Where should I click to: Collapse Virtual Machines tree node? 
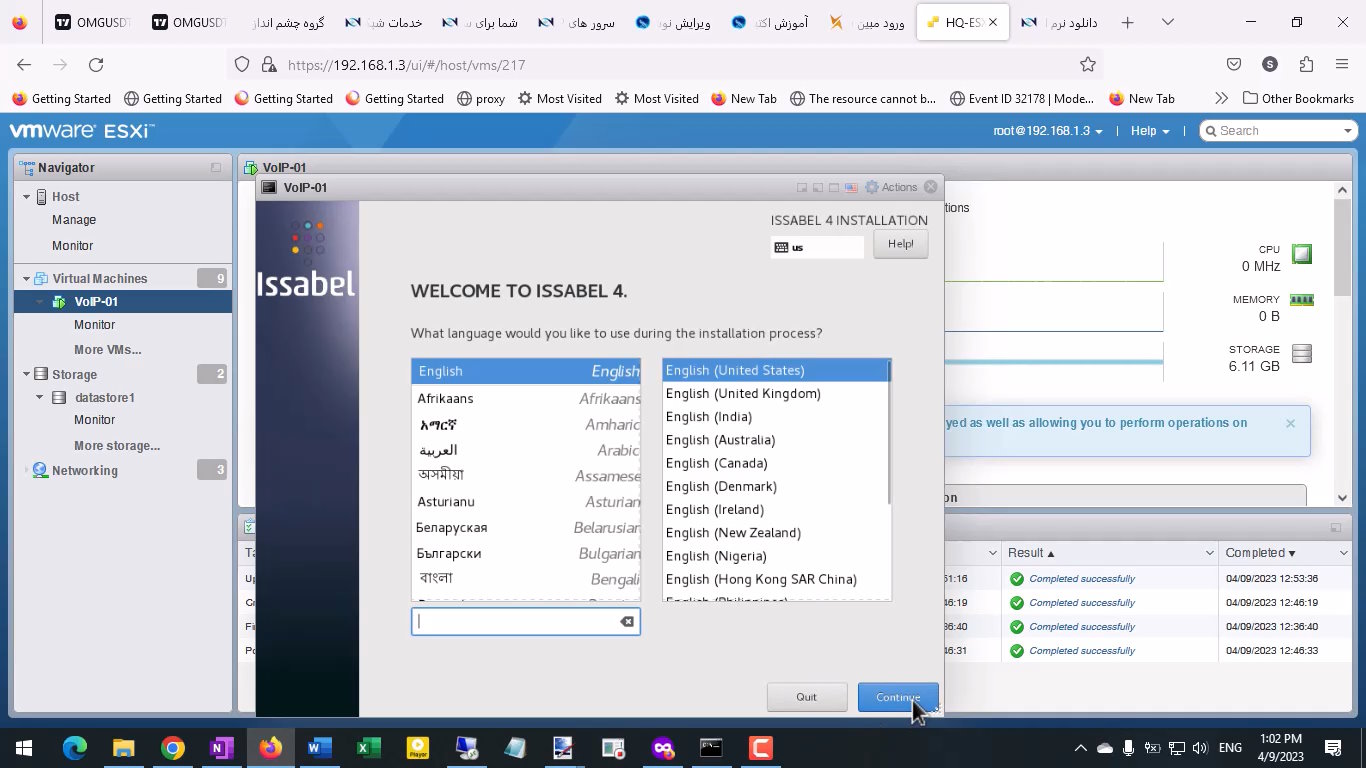click(27, 279)
